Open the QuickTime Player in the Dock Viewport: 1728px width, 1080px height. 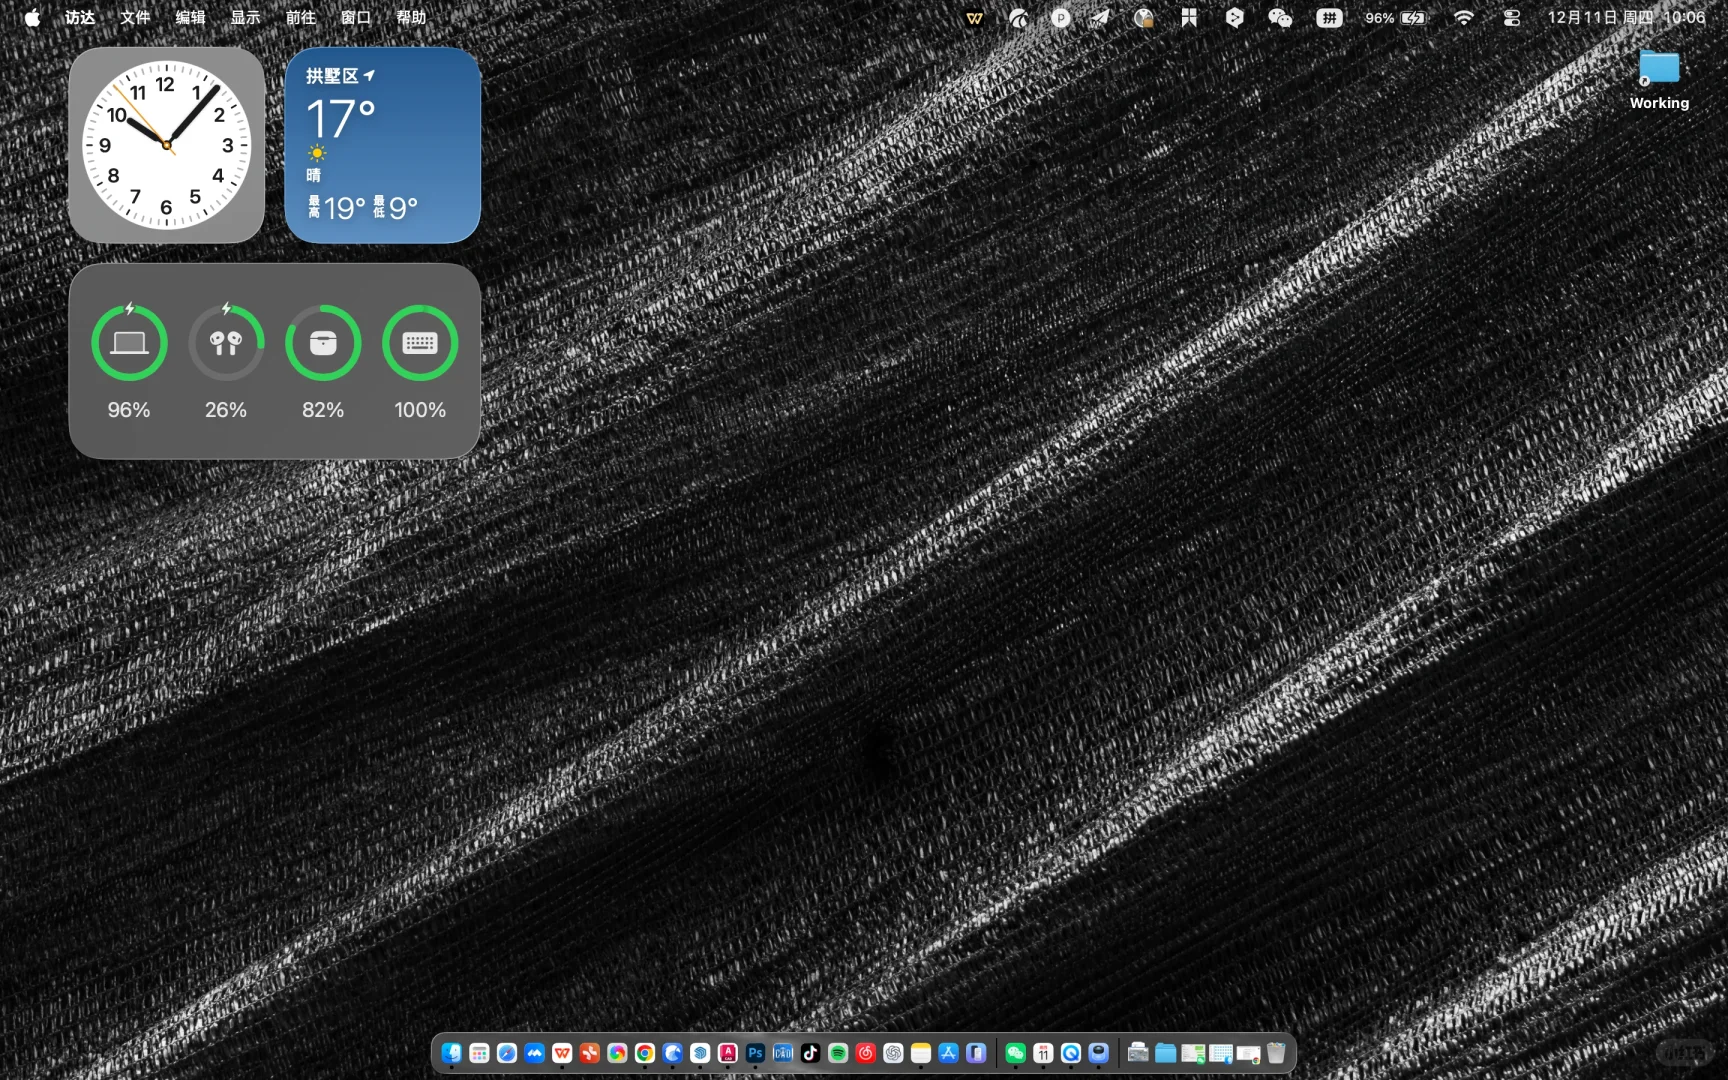[x=1071, y=1053]
